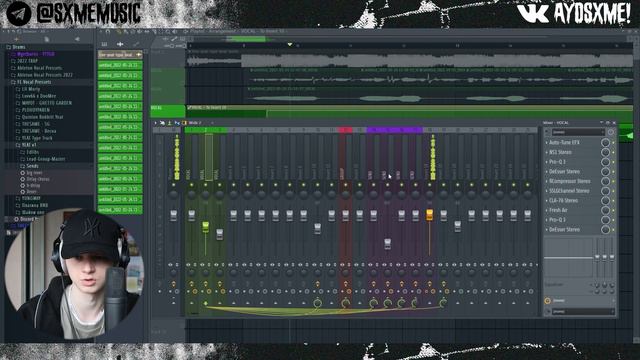Click the red GROUP track pan knob

pyautogui.click(x=345, y=194)
